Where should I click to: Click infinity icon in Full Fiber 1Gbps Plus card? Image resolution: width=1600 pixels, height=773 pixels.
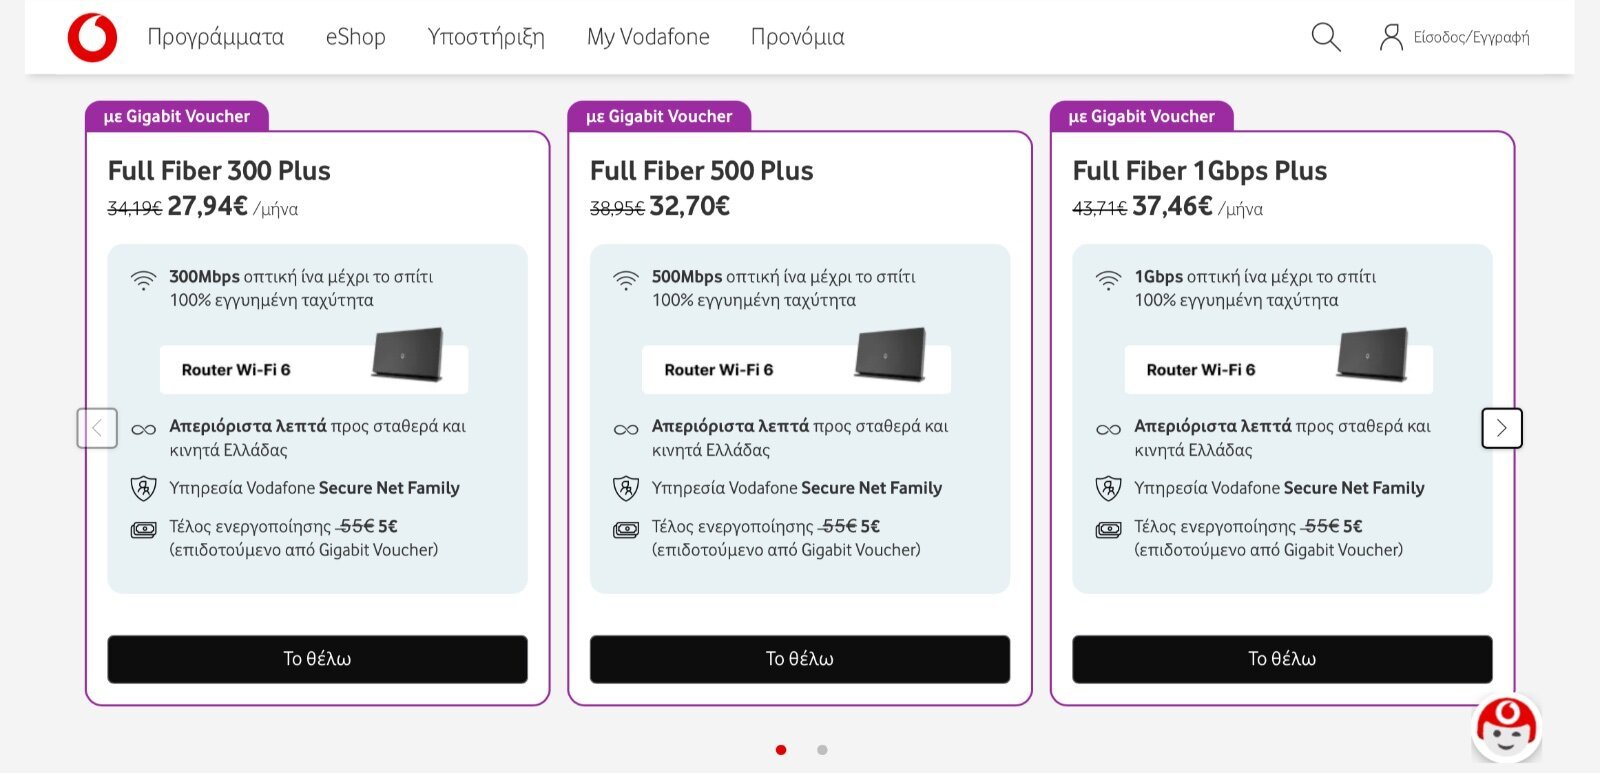tap(1108, 430)
